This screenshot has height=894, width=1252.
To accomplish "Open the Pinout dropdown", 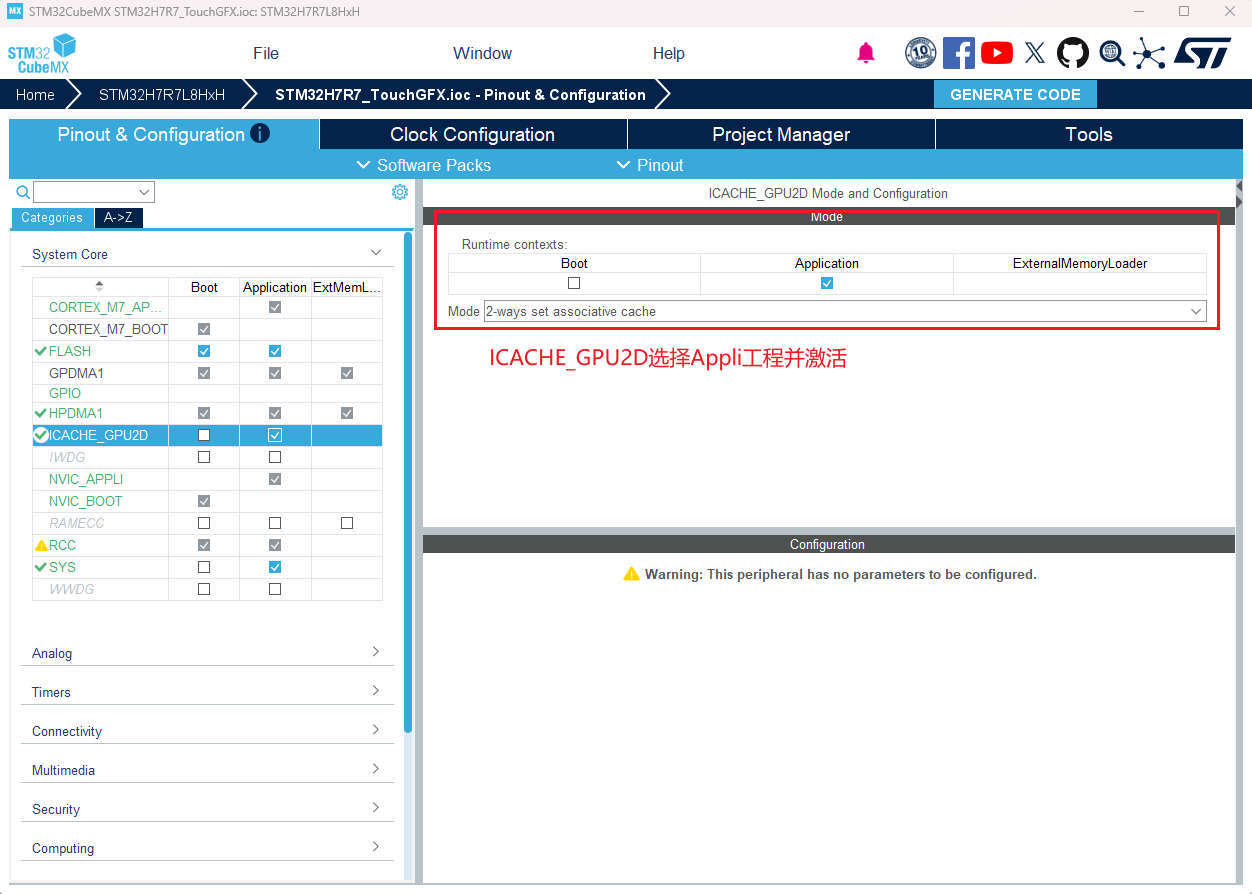I will click(x=650, y=165).
